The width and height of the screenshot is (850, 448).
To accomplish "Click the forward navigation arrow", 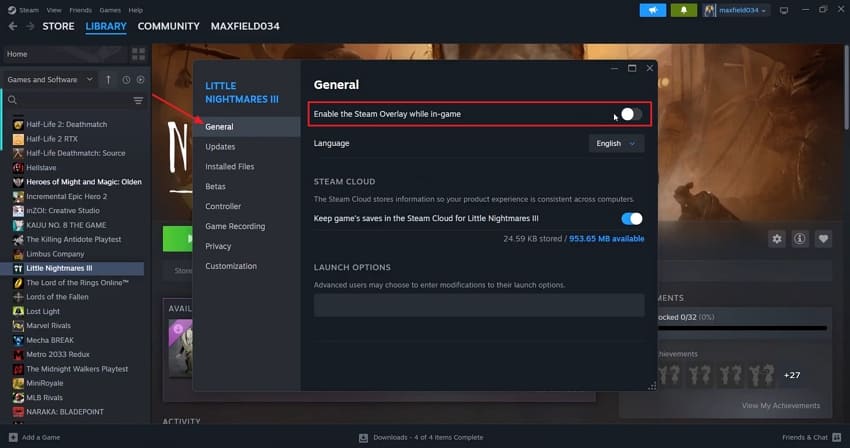I will (30, 26).
